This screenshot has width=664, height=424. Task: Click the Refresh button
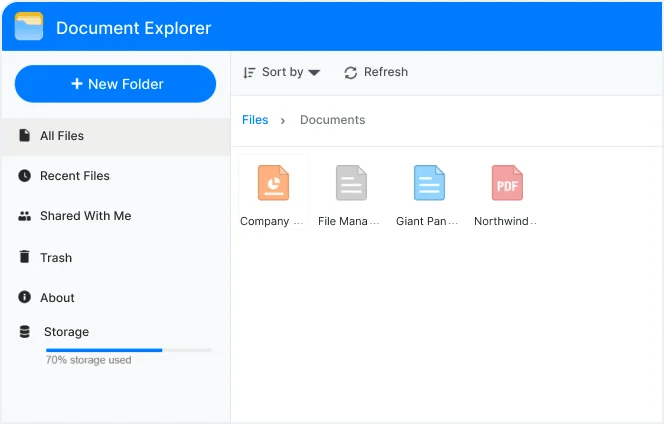click(376, 72)
